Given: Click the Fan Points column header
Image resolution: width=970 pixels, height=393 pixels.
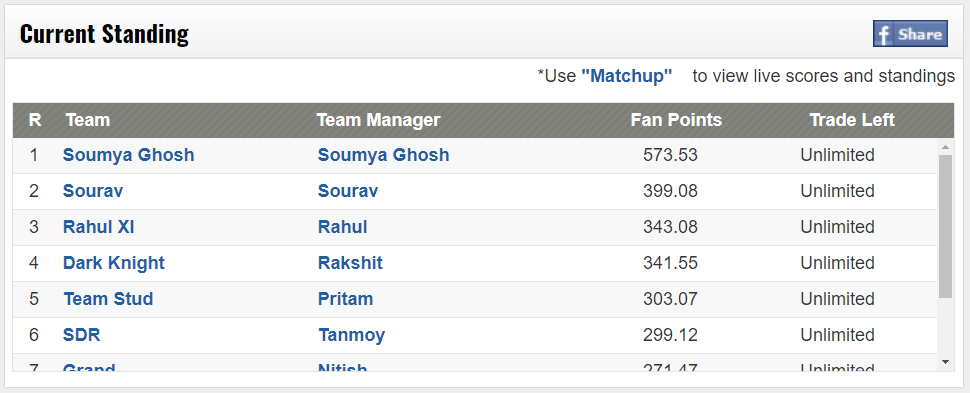Looking at the screenshot, I should point(676,119).
